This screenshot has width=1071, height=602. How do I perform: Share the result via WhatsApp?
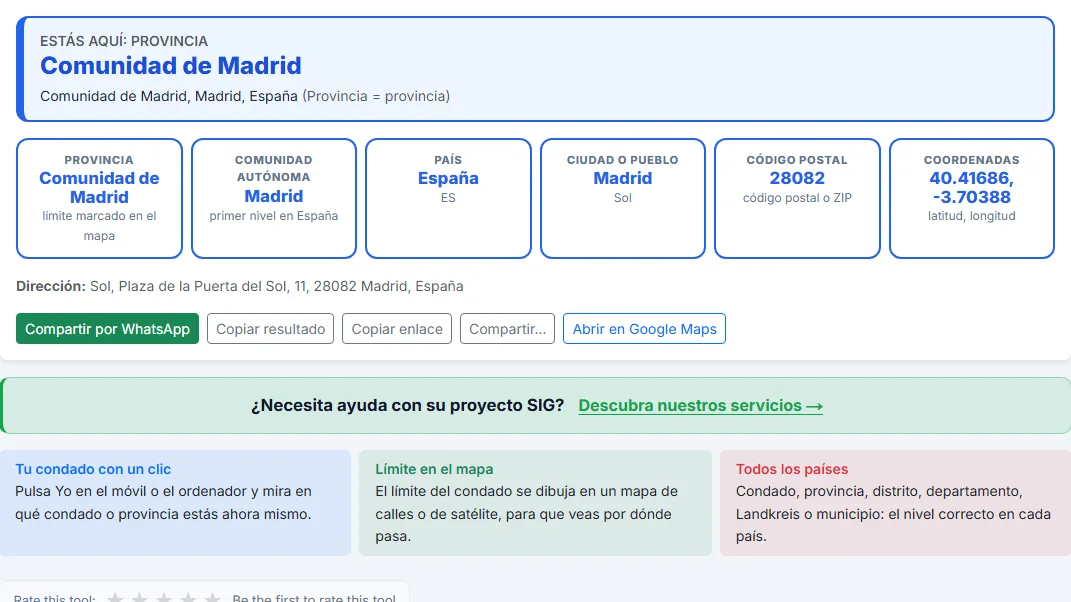(x=107, y=329)
